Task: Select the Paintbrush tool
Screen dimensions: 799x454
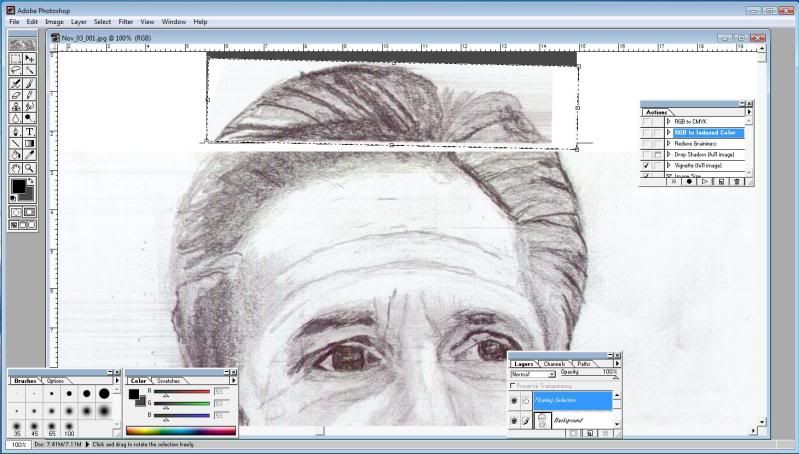Action: (29, 84)
